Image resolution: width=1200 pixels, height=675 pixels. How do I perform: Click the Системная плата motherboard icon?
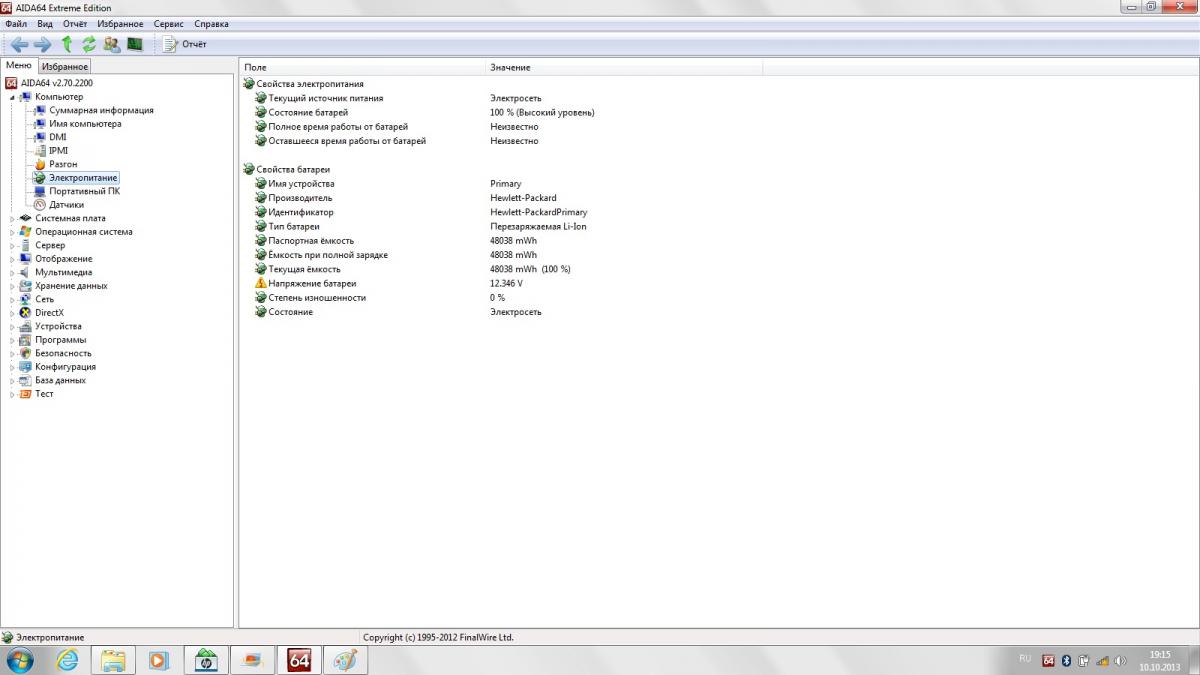[26, 218]
